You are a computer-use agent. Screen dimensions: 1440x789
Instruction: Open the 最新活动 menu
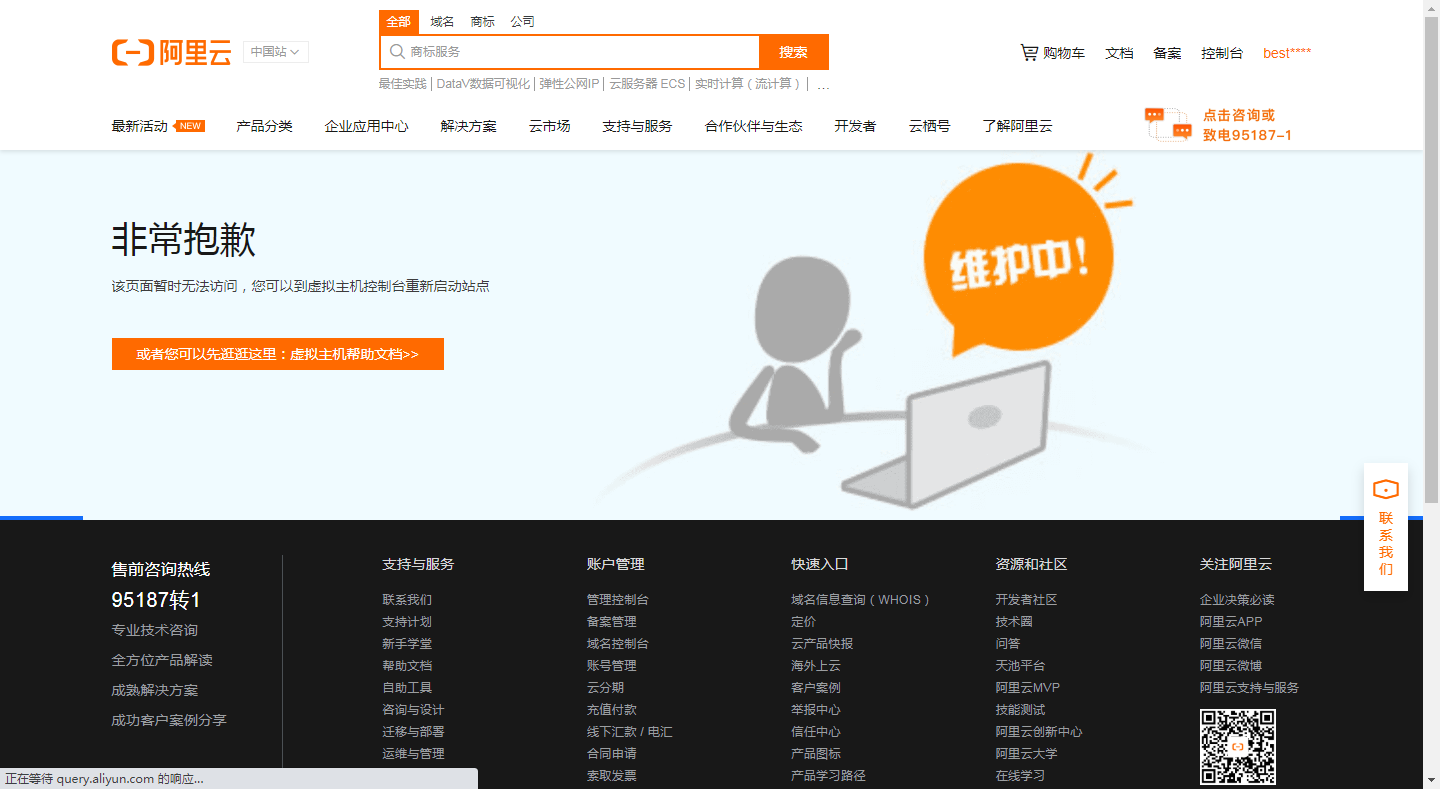click(x=140, y=126)
